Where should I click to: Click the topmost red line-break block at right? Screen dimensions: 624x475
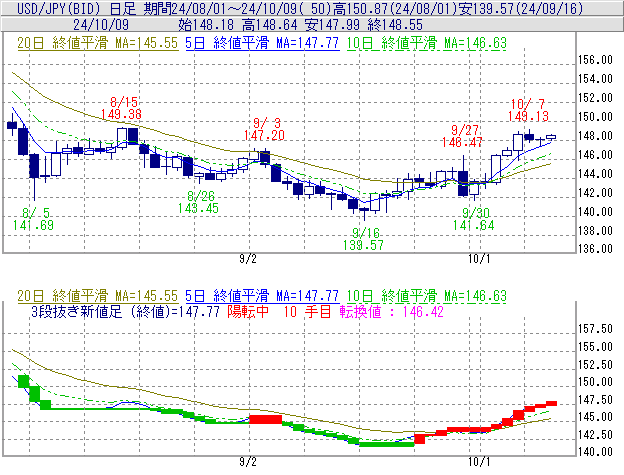tap(551, 403)
